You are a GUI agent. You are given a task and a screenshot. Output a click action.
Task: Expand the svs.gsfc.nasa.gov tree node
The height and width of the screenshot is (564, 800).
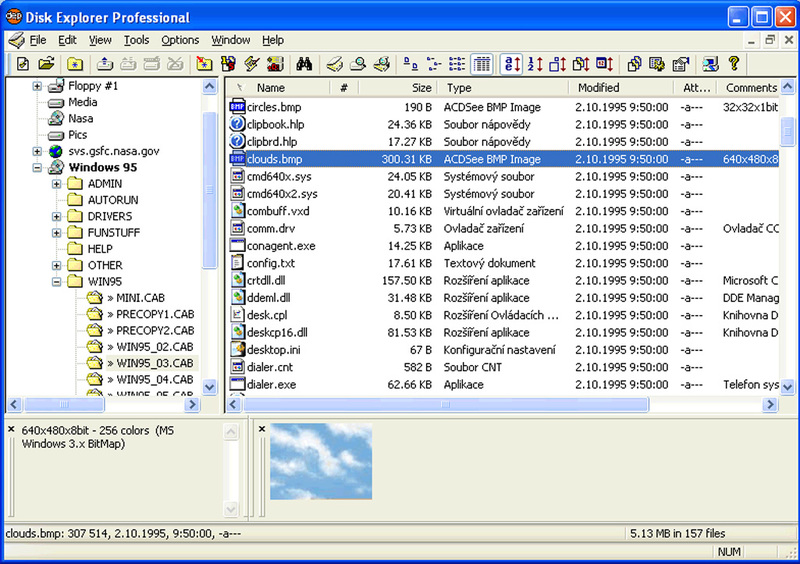coord(37,151)
